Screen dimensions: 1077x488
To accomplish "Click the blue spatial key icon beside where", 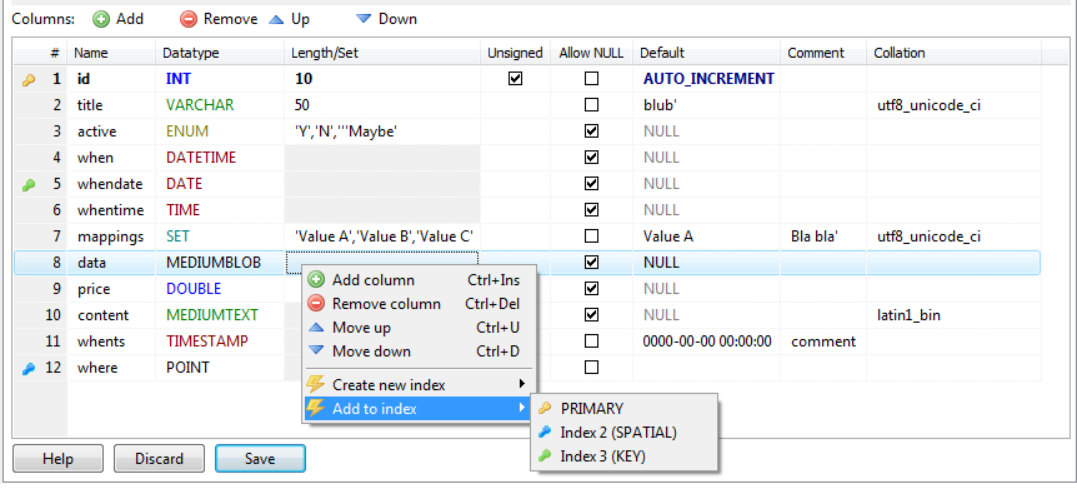I will pos(28,369).
